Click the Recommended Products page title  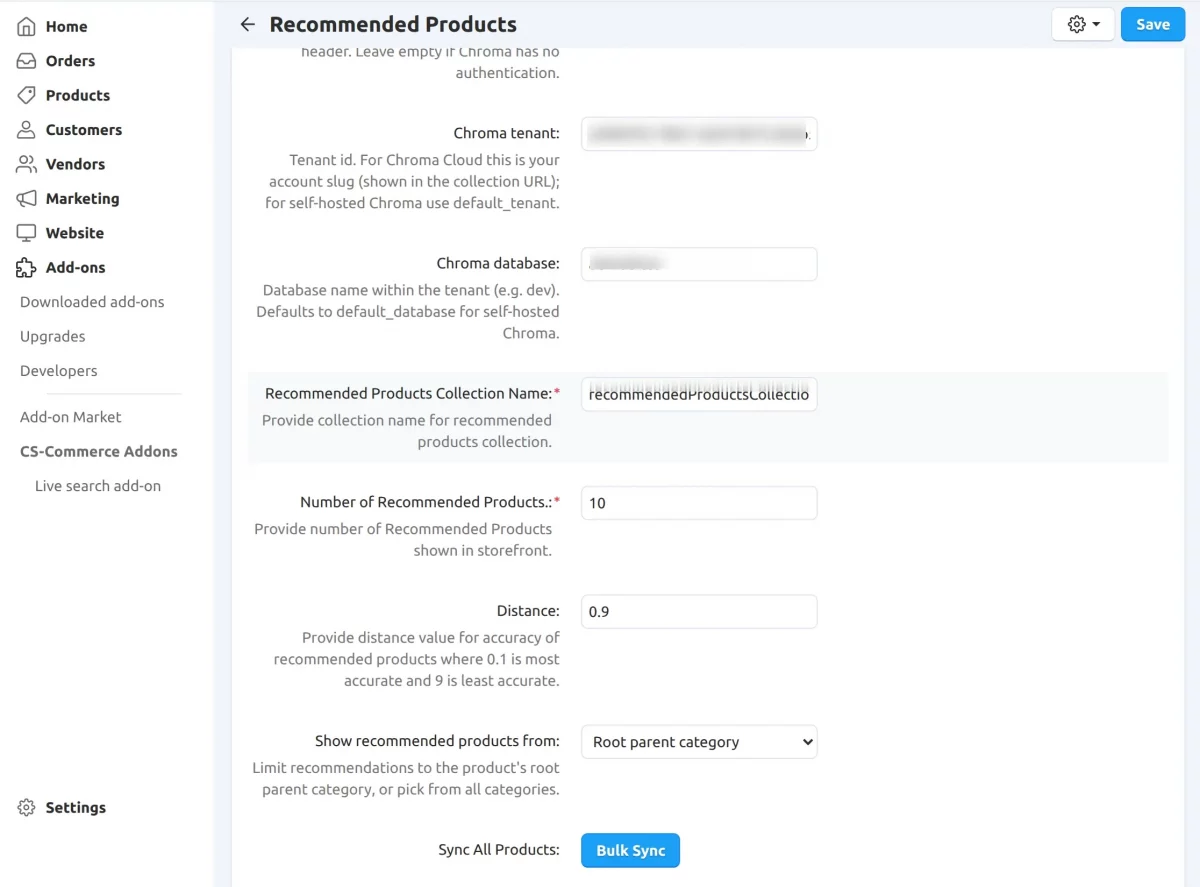pyautogui.click(x=393, y=25)
